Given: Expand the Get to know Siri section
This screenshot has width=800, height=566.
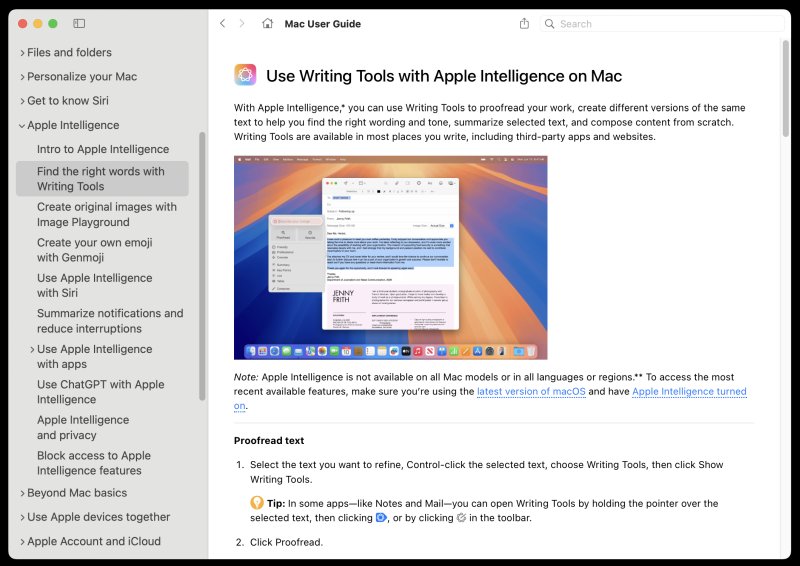Looking at the screenshot, I should (22, 101).
